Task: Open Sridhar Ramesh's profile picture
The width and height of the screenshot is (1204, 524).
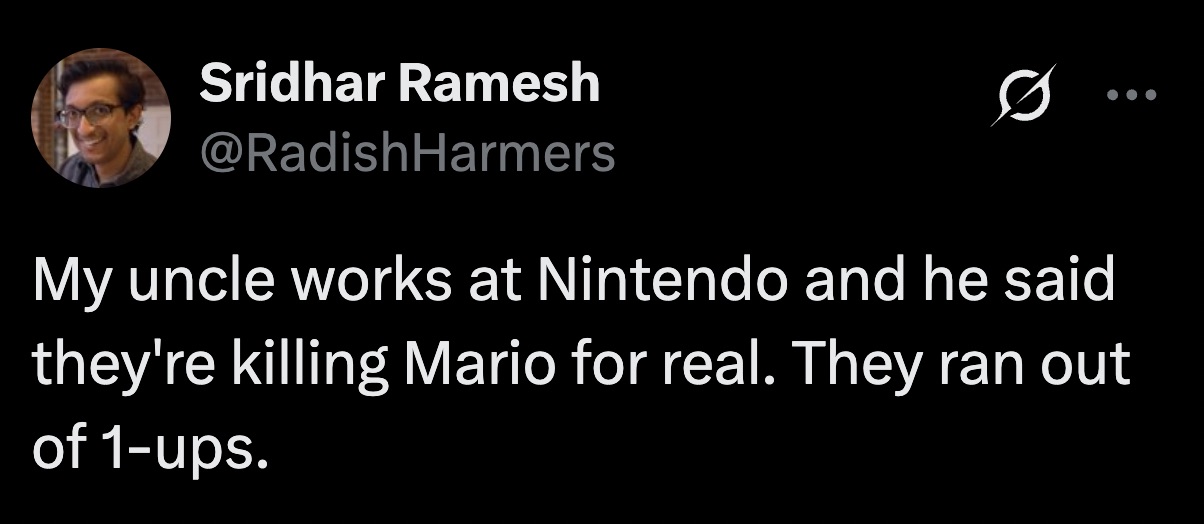Action: coord(101,117)
